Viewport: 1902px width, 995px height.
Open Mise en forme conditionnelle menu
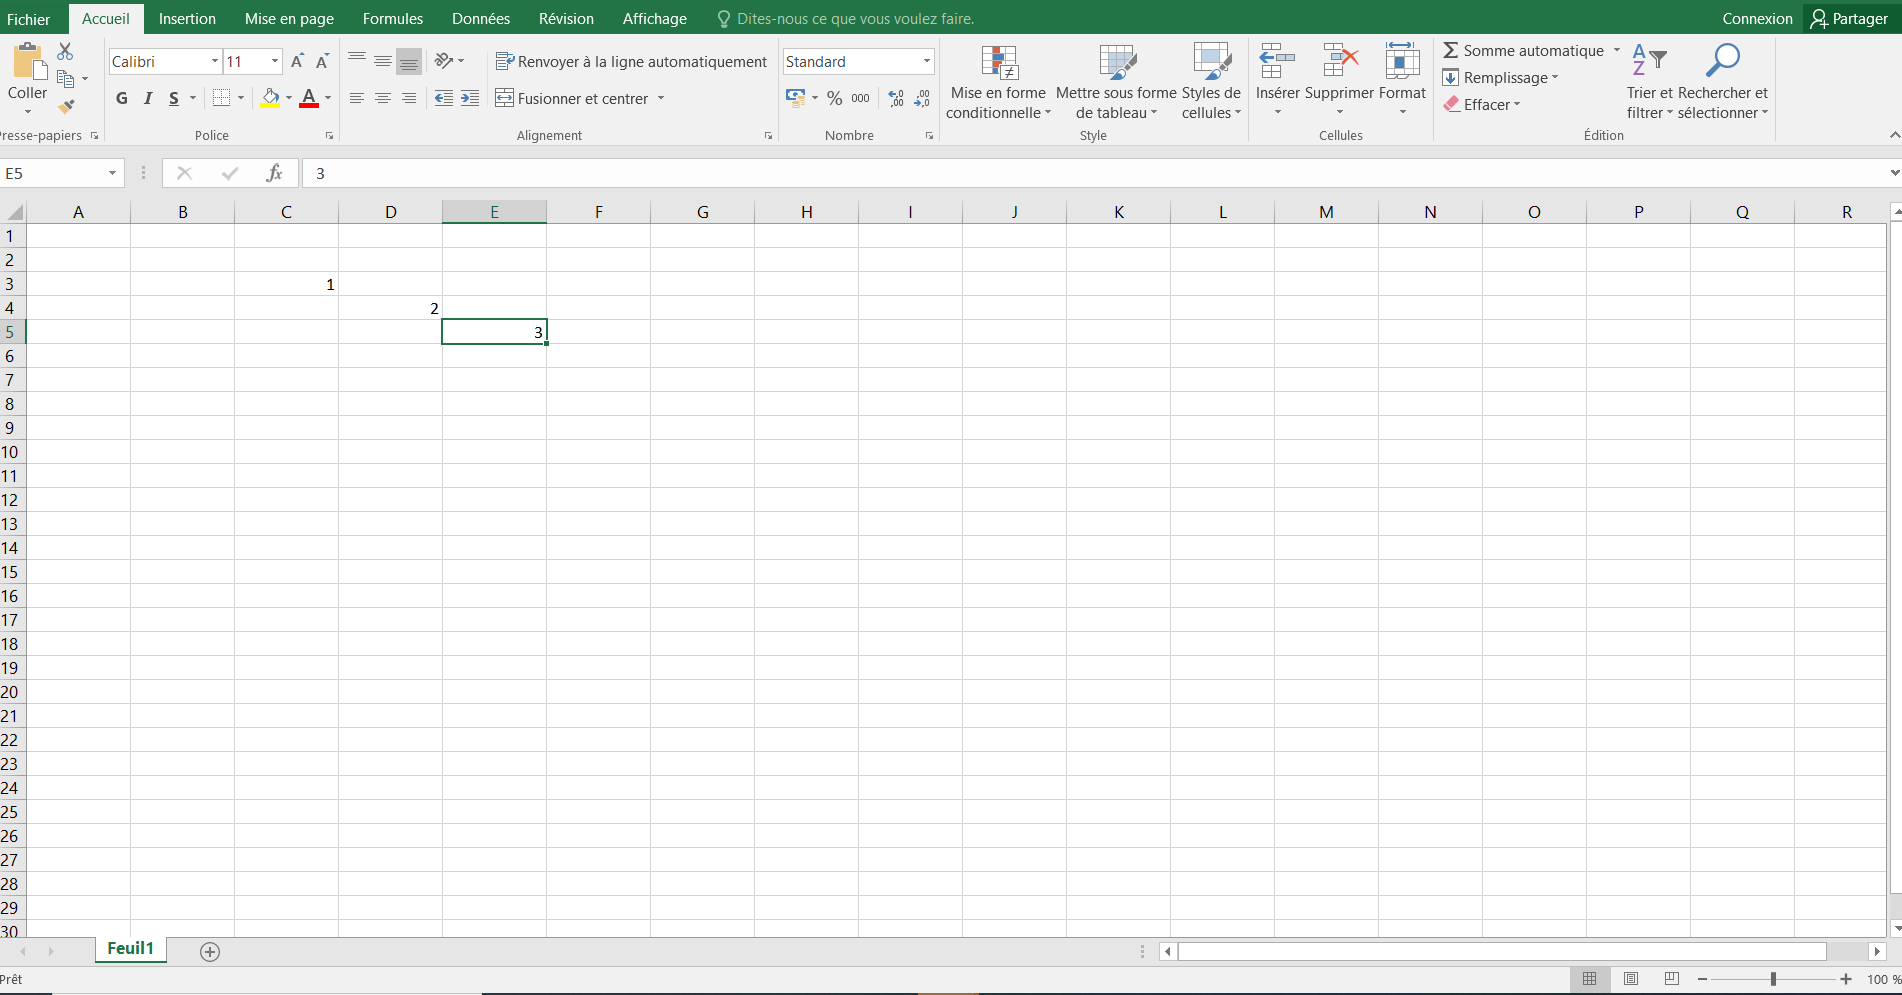(998, 82)
